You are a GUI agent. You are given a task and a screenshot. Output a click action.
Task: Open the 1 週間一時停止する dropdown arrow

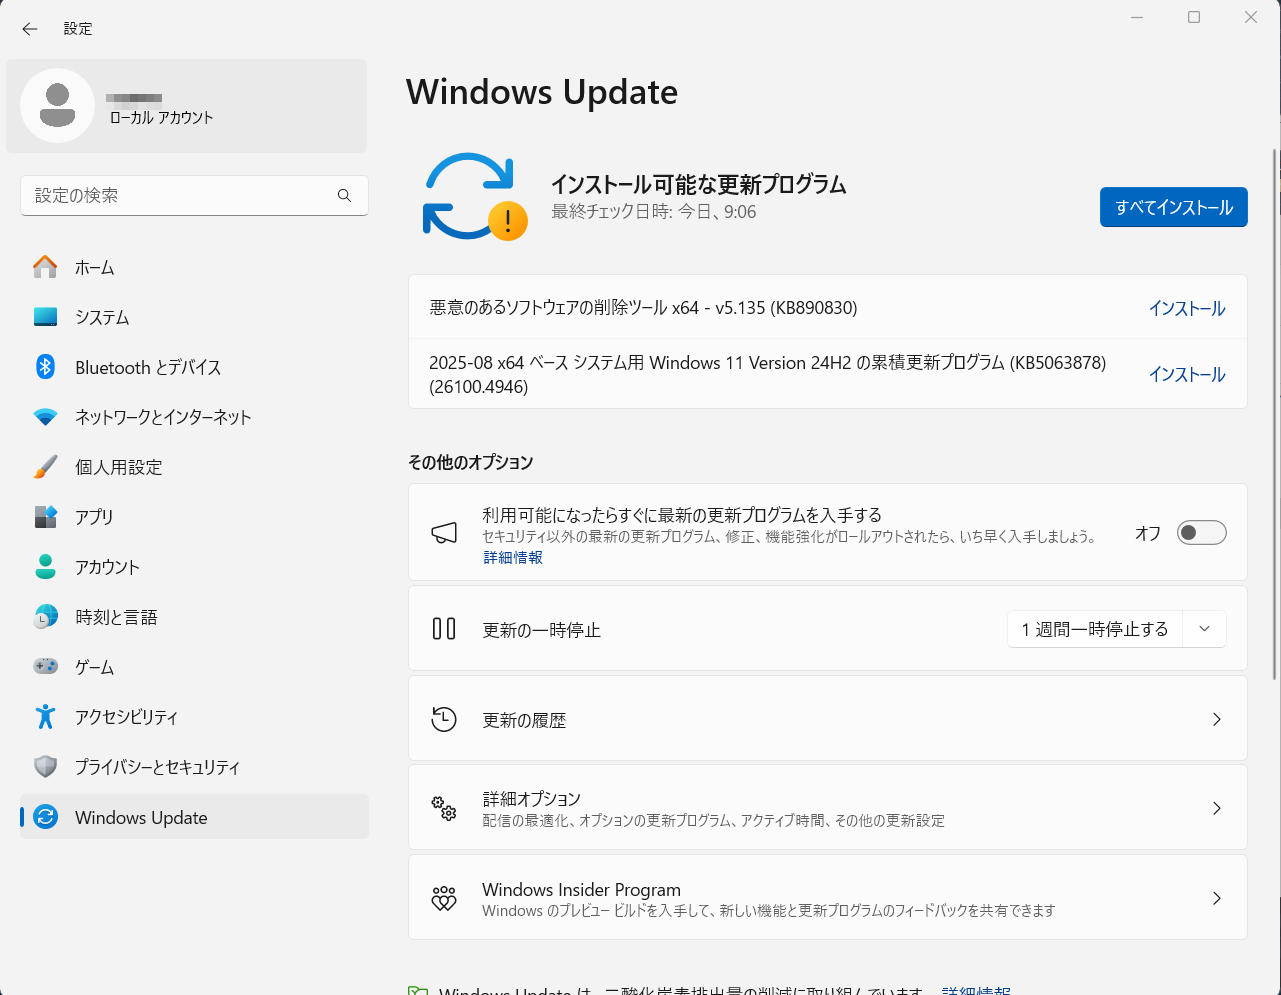click(x=1204, y=629)
